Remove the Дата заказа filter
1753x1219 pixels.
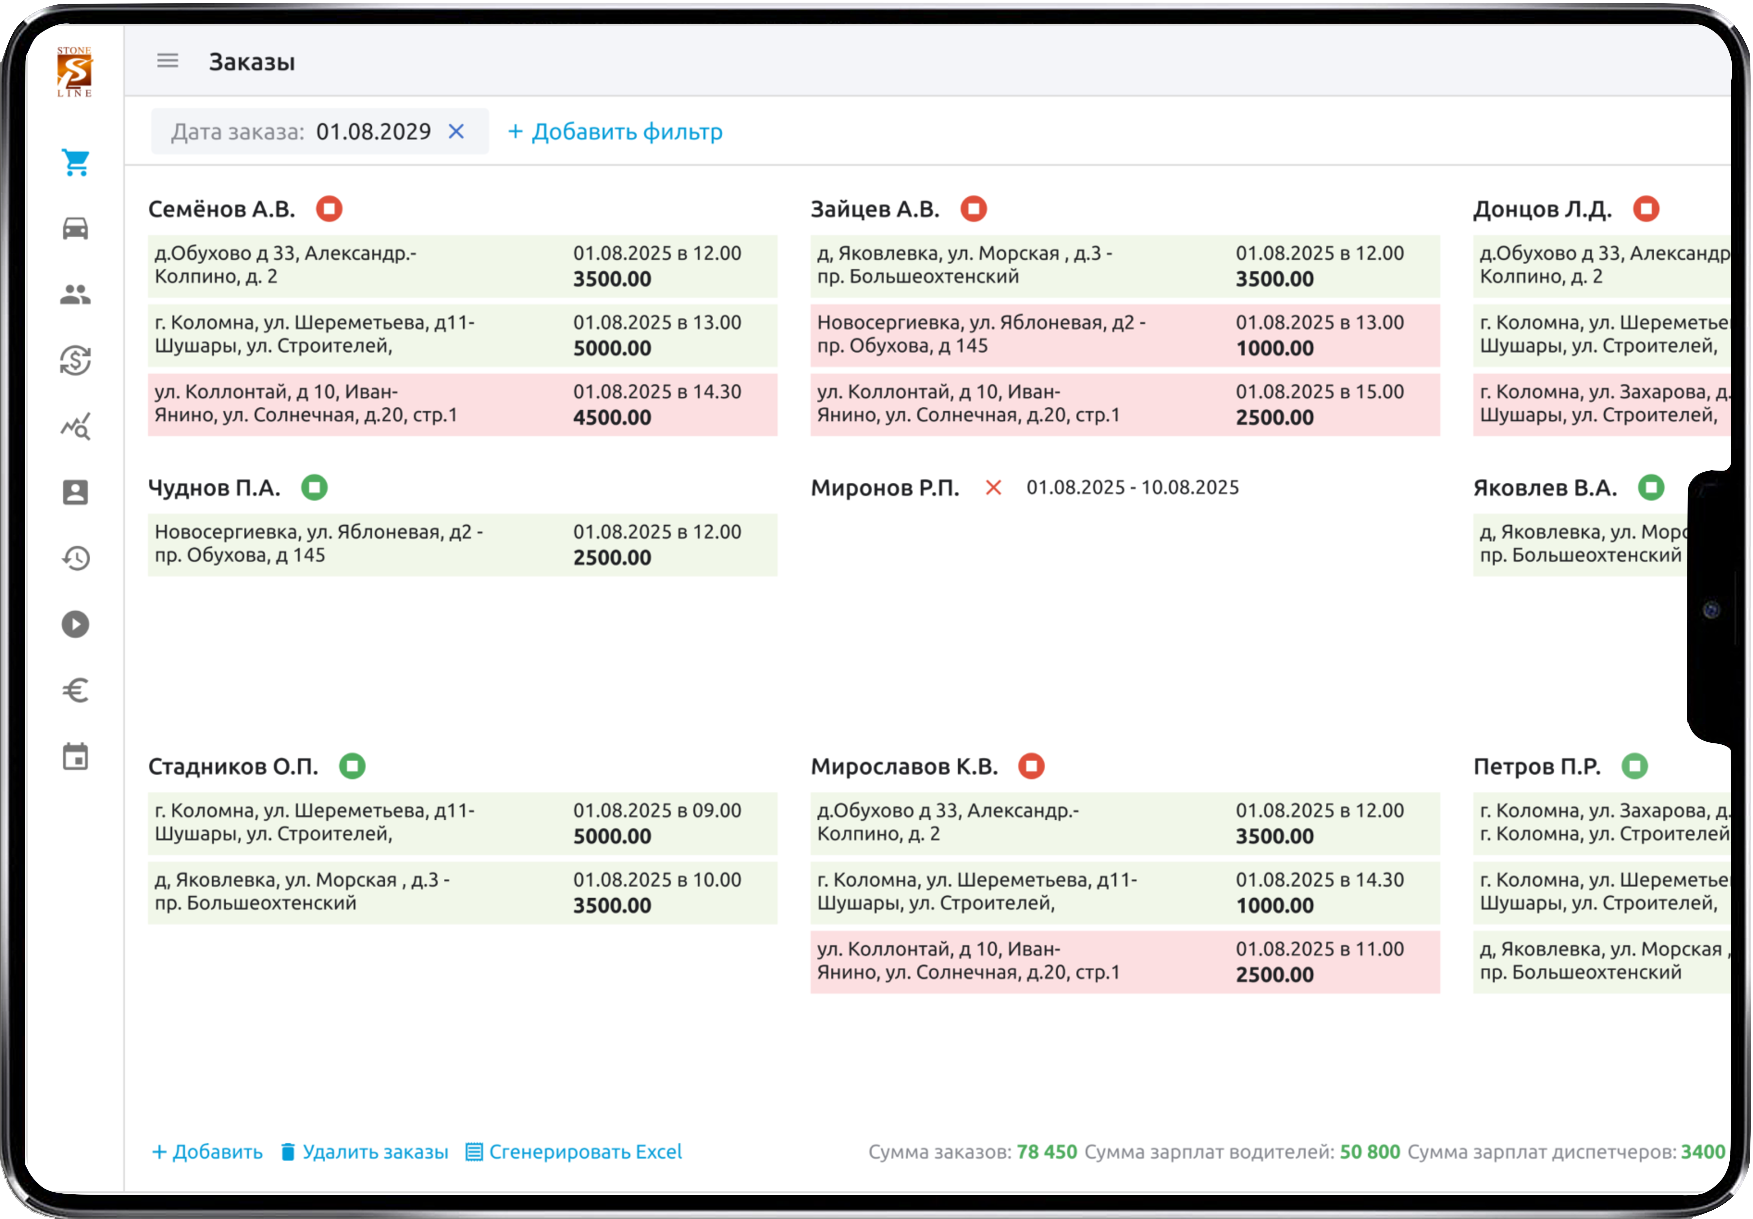(x=456, y=132)
